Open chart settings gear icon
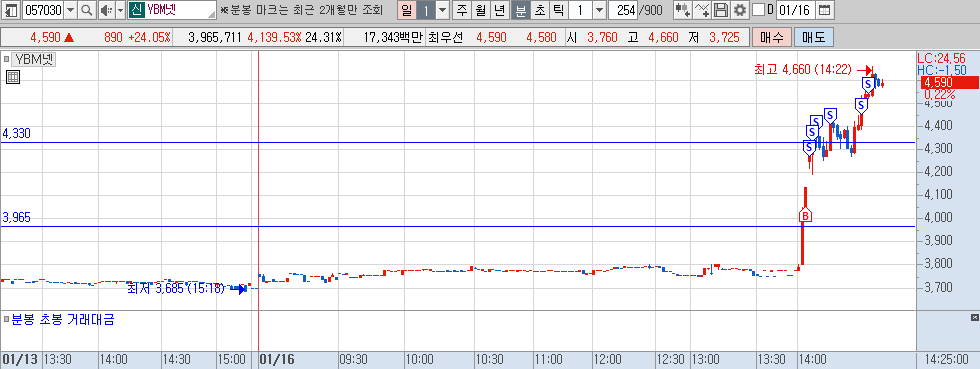Viewport: 980px width, 369px height. tap(739, 10)
